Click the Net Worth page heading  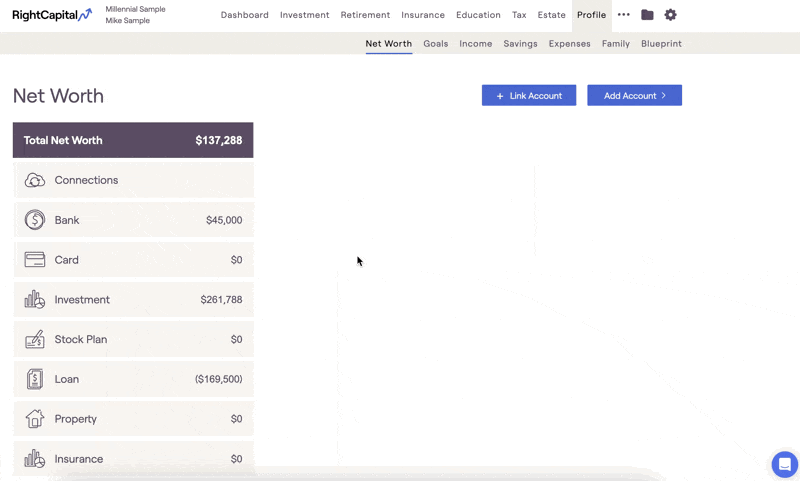(58, 96)
